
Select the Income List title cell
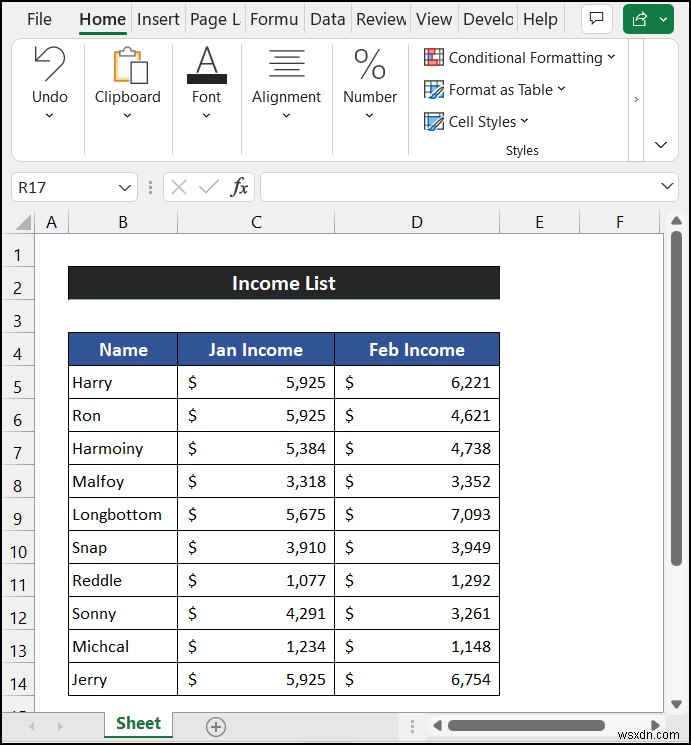[283, 284]
